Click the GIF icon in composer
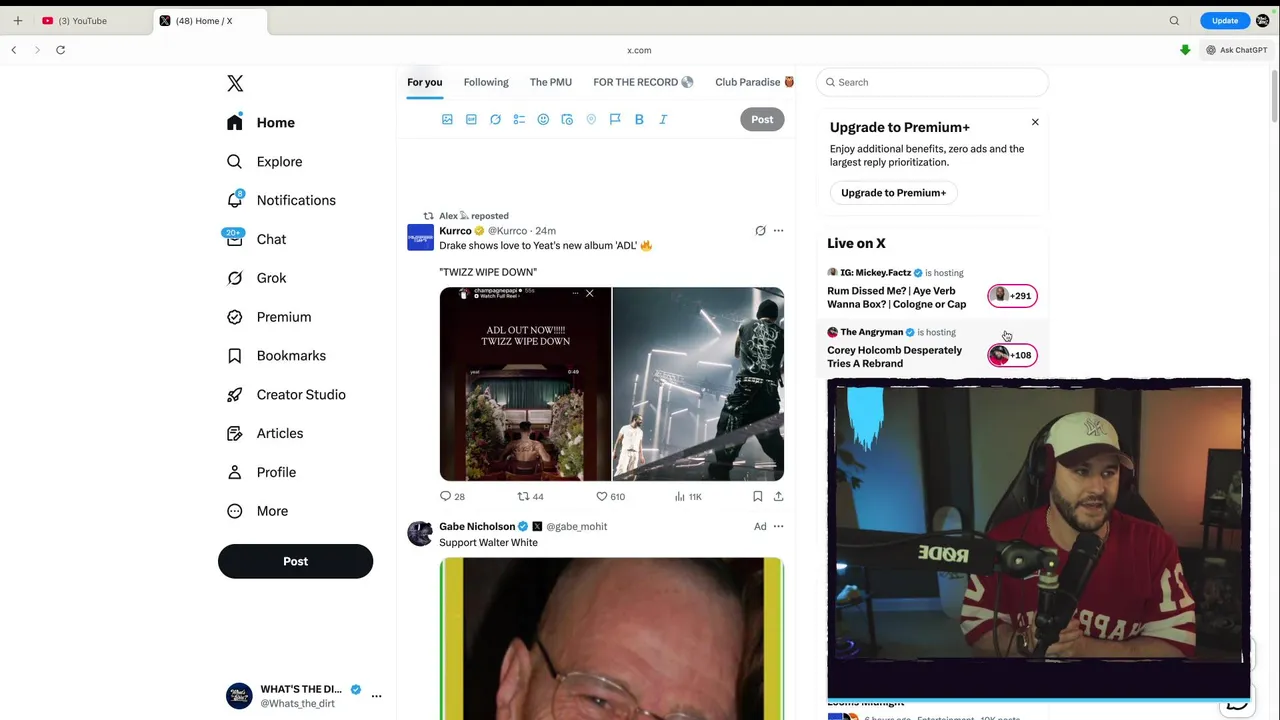Image resolution: width=1280 pixels, height=720 pixels. click(x=471, y=119)
